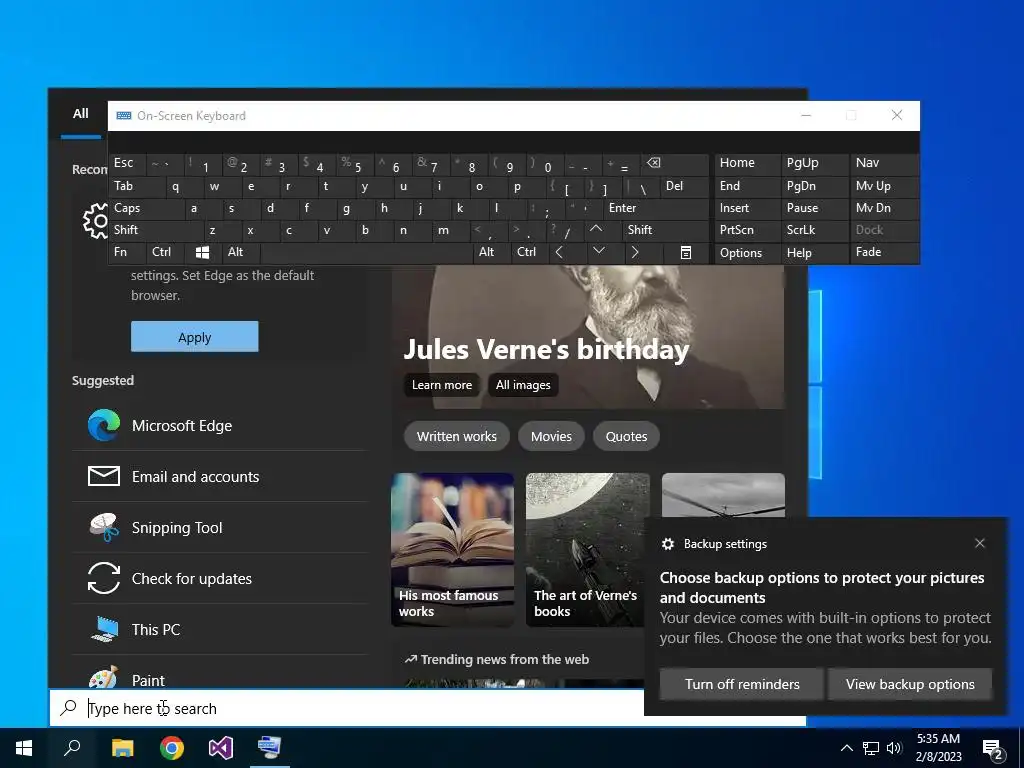Tap the Insert key on keyboard
The height and width of the screenshot is (768, 1024).
747,208
